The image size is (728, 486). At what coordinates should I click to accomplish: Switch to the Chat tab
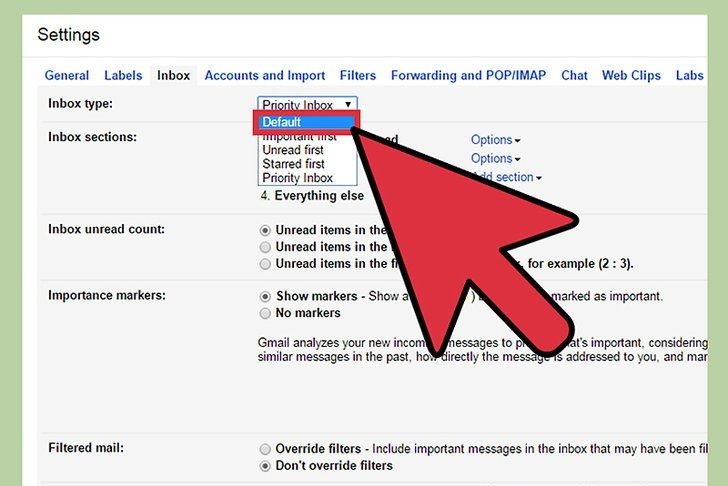(x=574, y=75)
